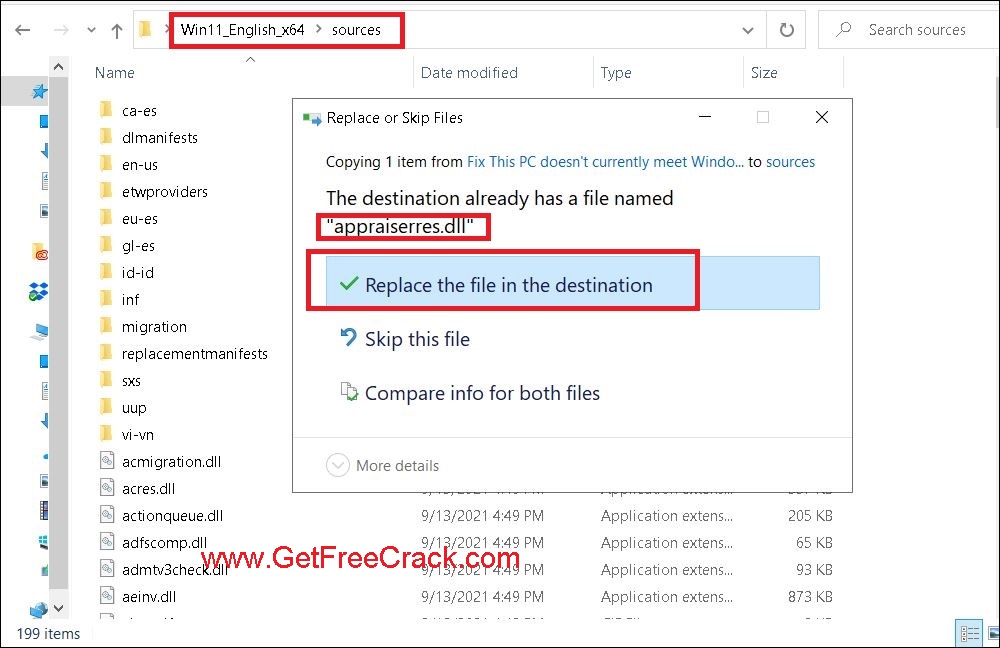This screenshot has width=1000, height=648.
Task: Refresh the sources folder view
Action: pyautogui.click(x=786, y=30)
